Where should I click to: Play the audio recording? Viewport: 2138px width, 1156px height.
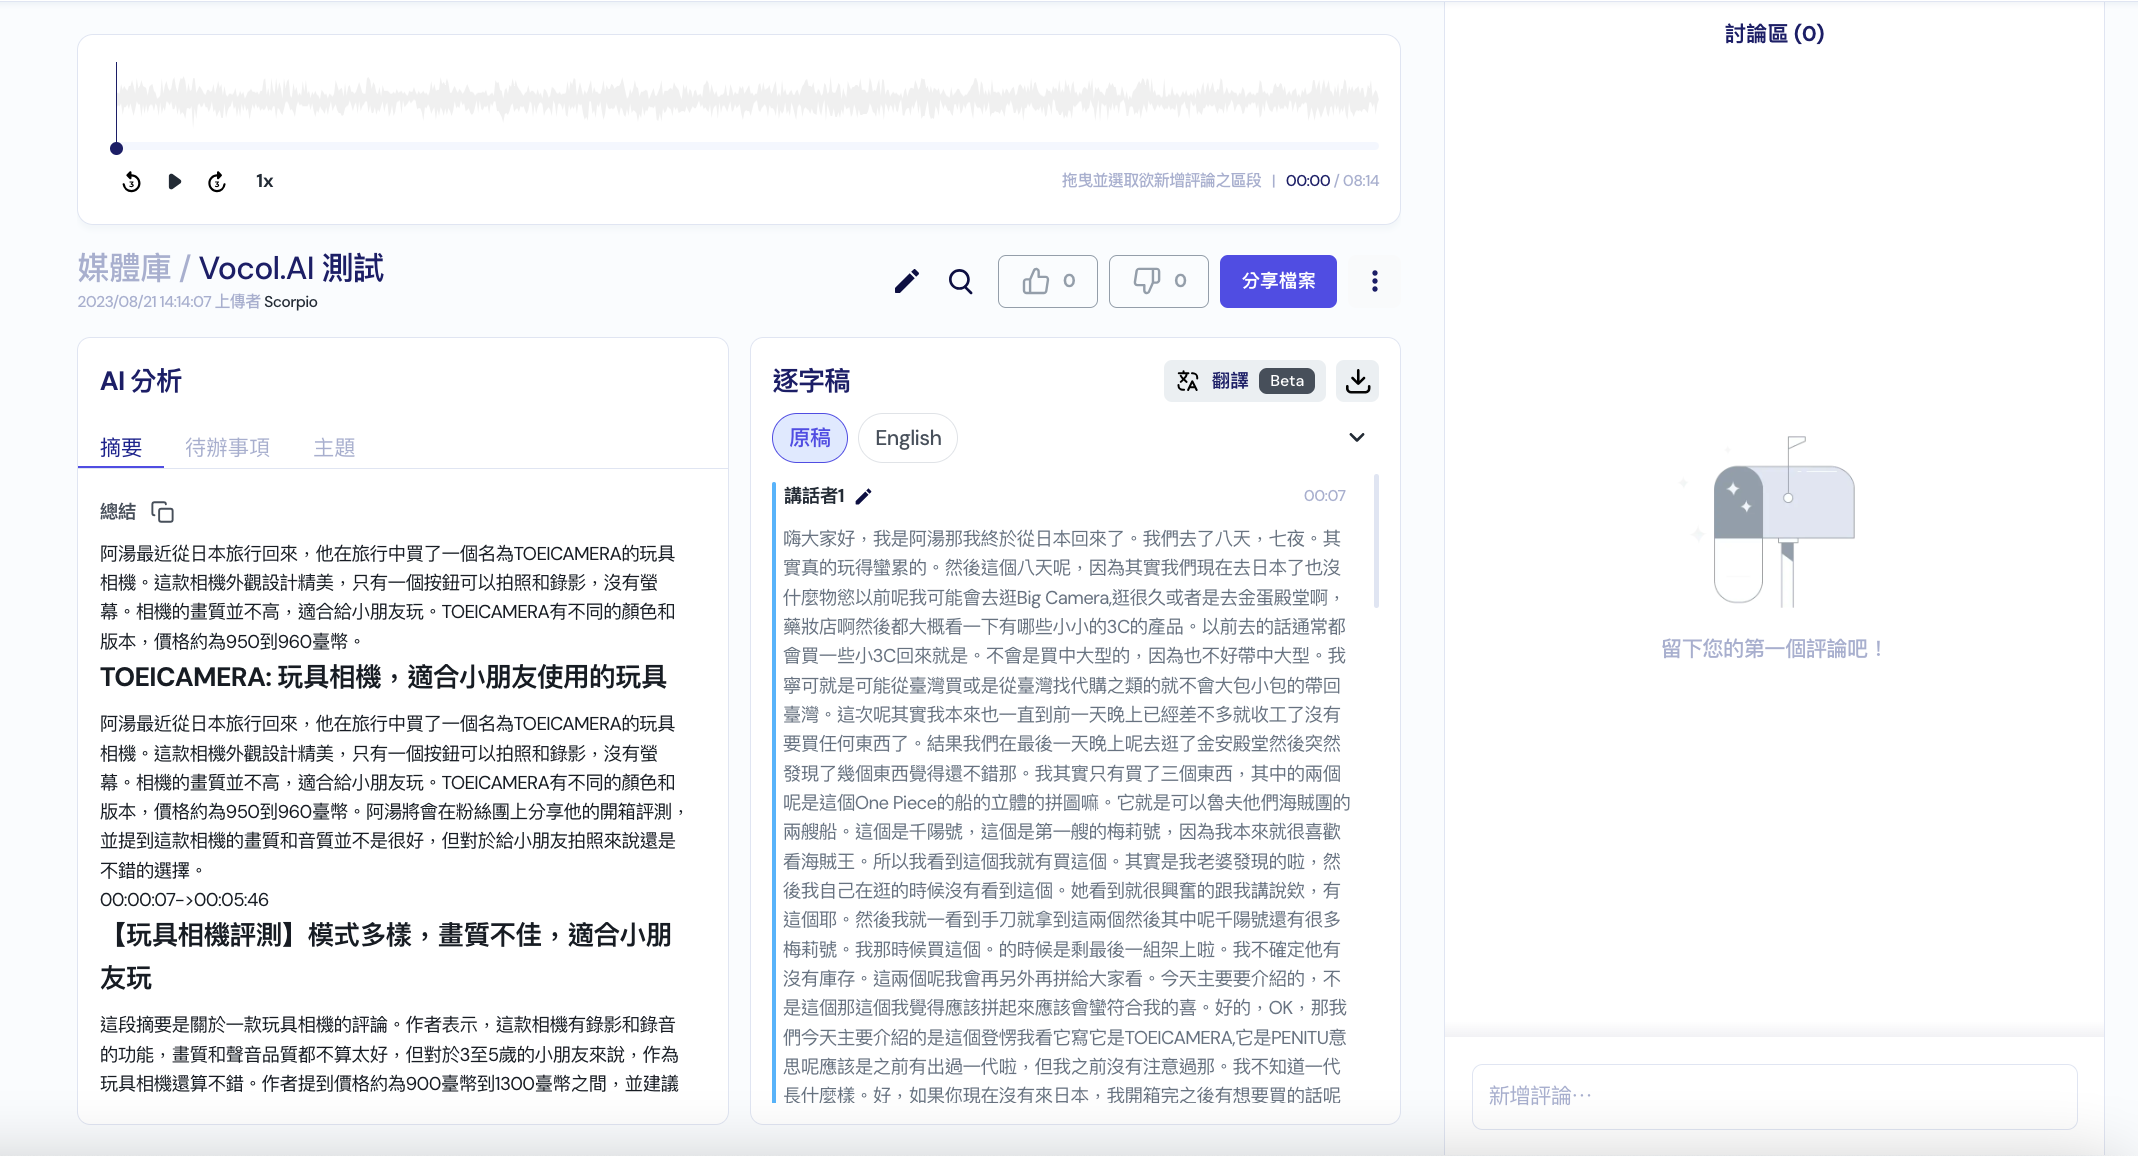175,182
